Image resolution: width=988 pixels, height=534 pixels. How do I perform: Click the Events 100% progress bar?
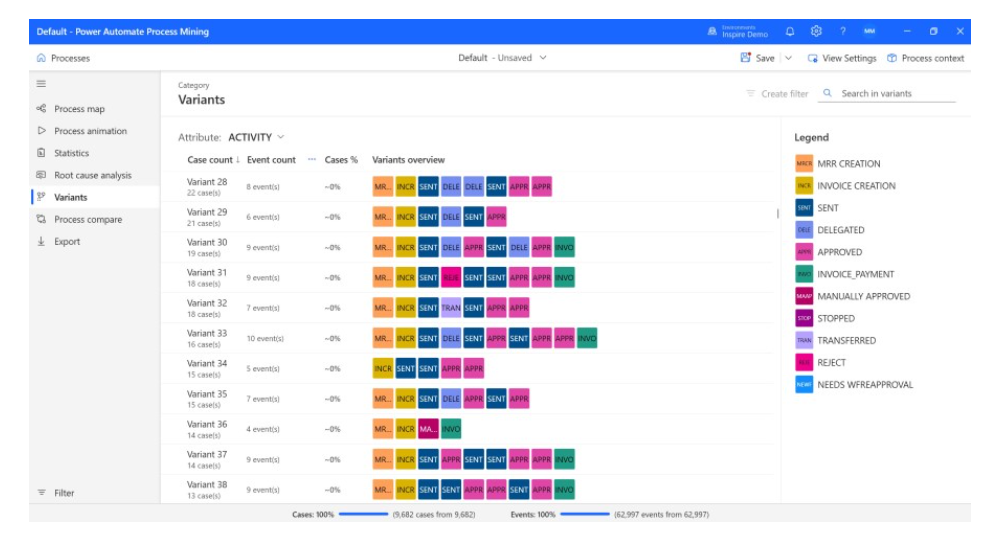585,514
